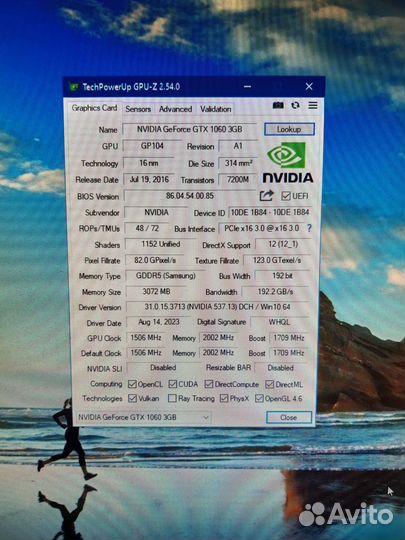Click the Pixel Fillrate value 82.0 GPixel/s

click(x=155, y=260)
